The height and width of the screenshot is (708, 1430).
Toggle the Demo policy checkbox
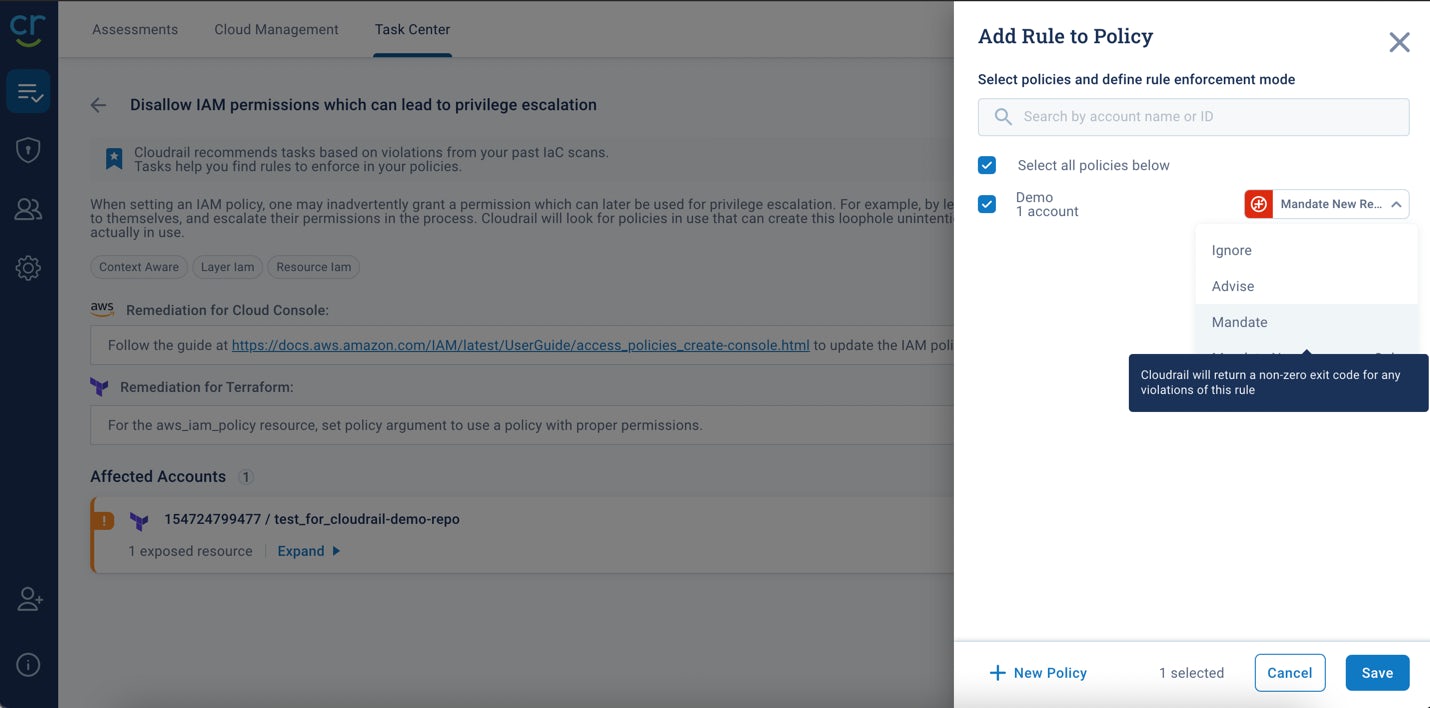coord(987,203)
